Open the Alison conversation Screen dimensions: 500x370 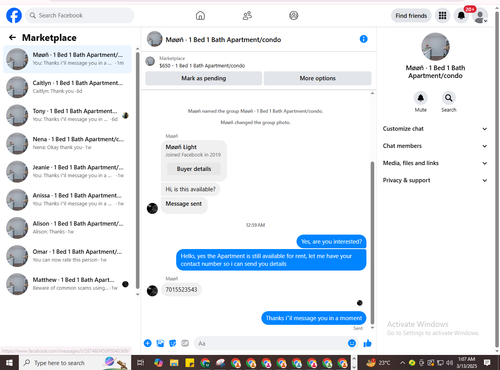coord(68,228)
